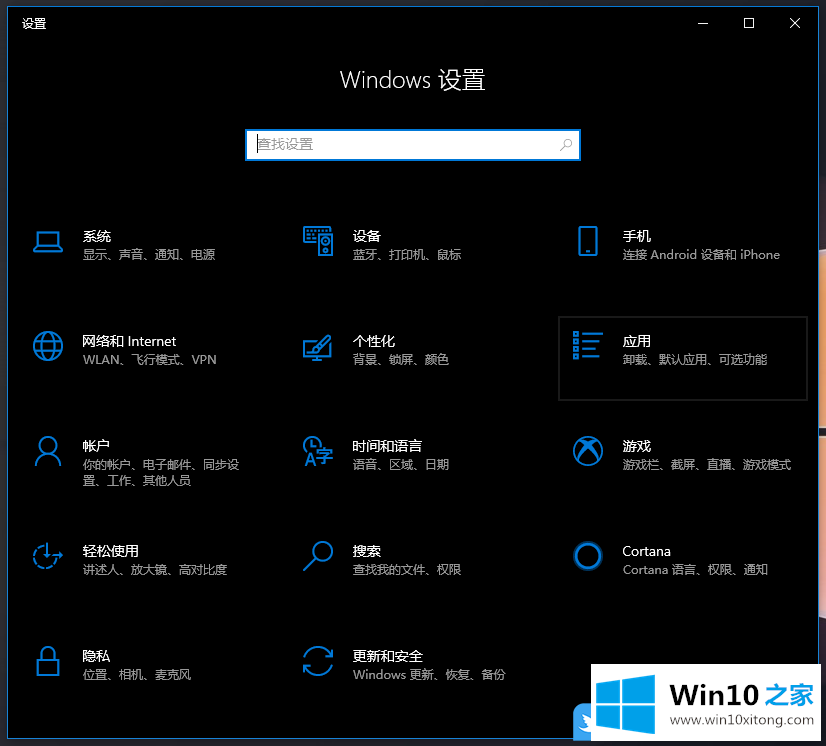Maximize the 设置 window
Screen dimensions: 826x746
tap(749, 23)
